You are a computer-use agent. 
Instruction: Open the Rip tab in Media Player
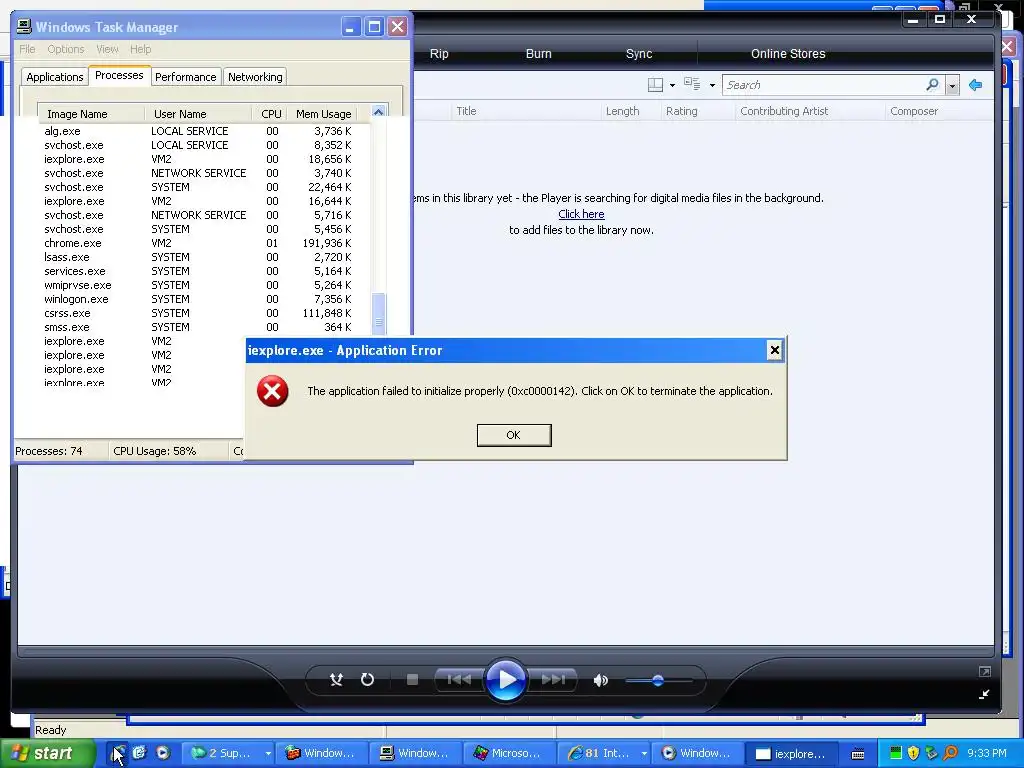pos(439,54)
